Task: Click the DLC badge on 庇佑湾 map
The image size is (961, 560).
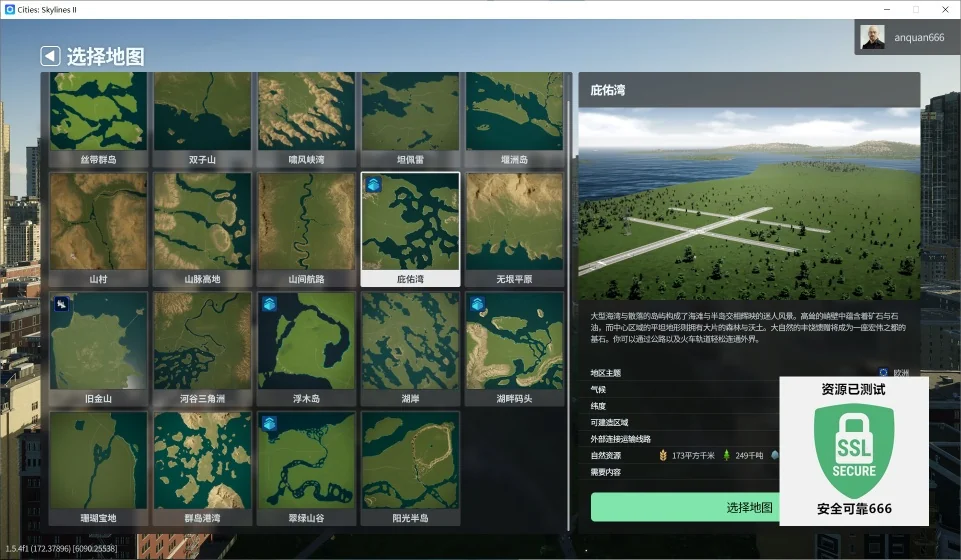Action: (373, 185)
